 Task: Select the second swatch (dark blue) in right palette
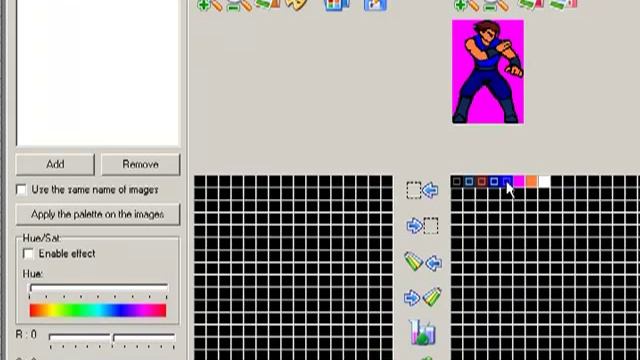coord(469,182)
